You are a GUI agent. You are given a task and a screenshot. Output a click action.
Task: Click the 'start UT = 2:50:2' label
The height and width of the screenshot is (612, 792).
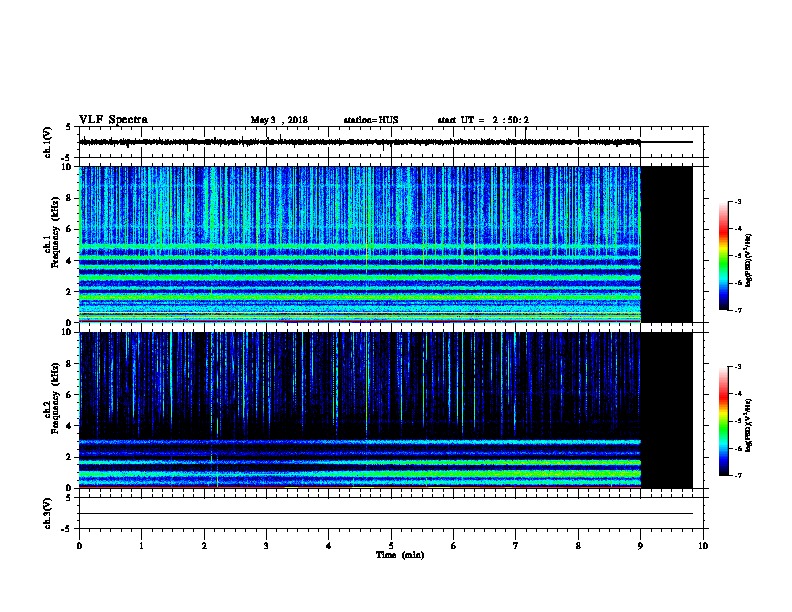tap(483, 120)
